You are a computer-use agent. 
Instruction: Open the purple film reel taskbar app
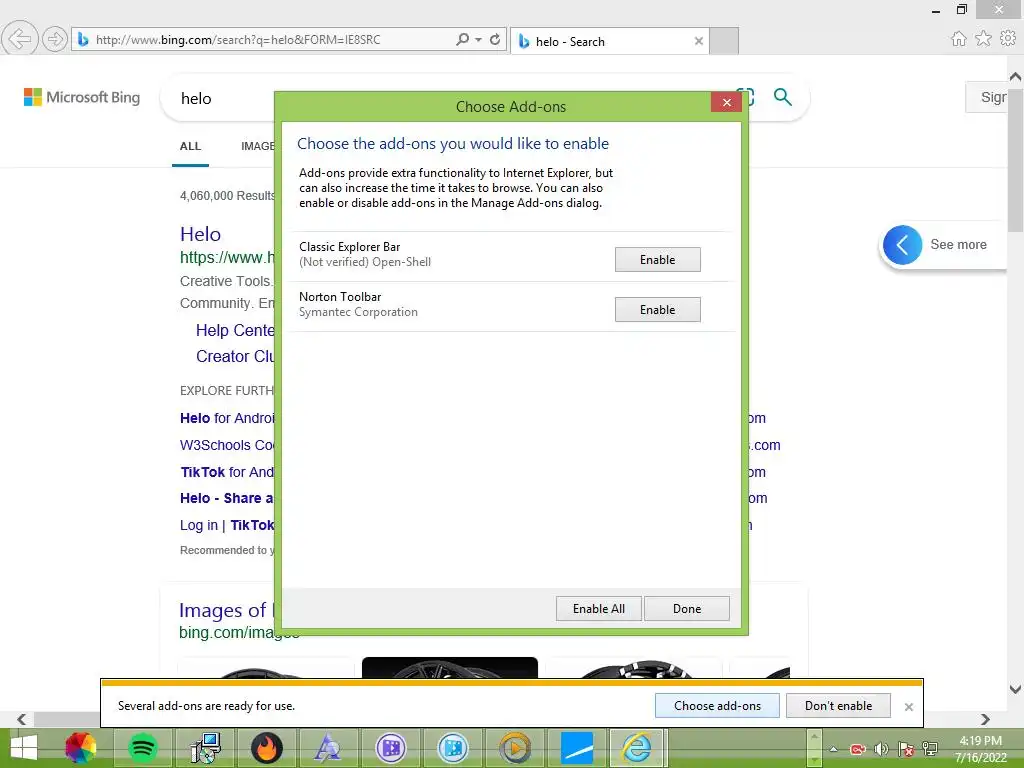[x=391, y=748]
